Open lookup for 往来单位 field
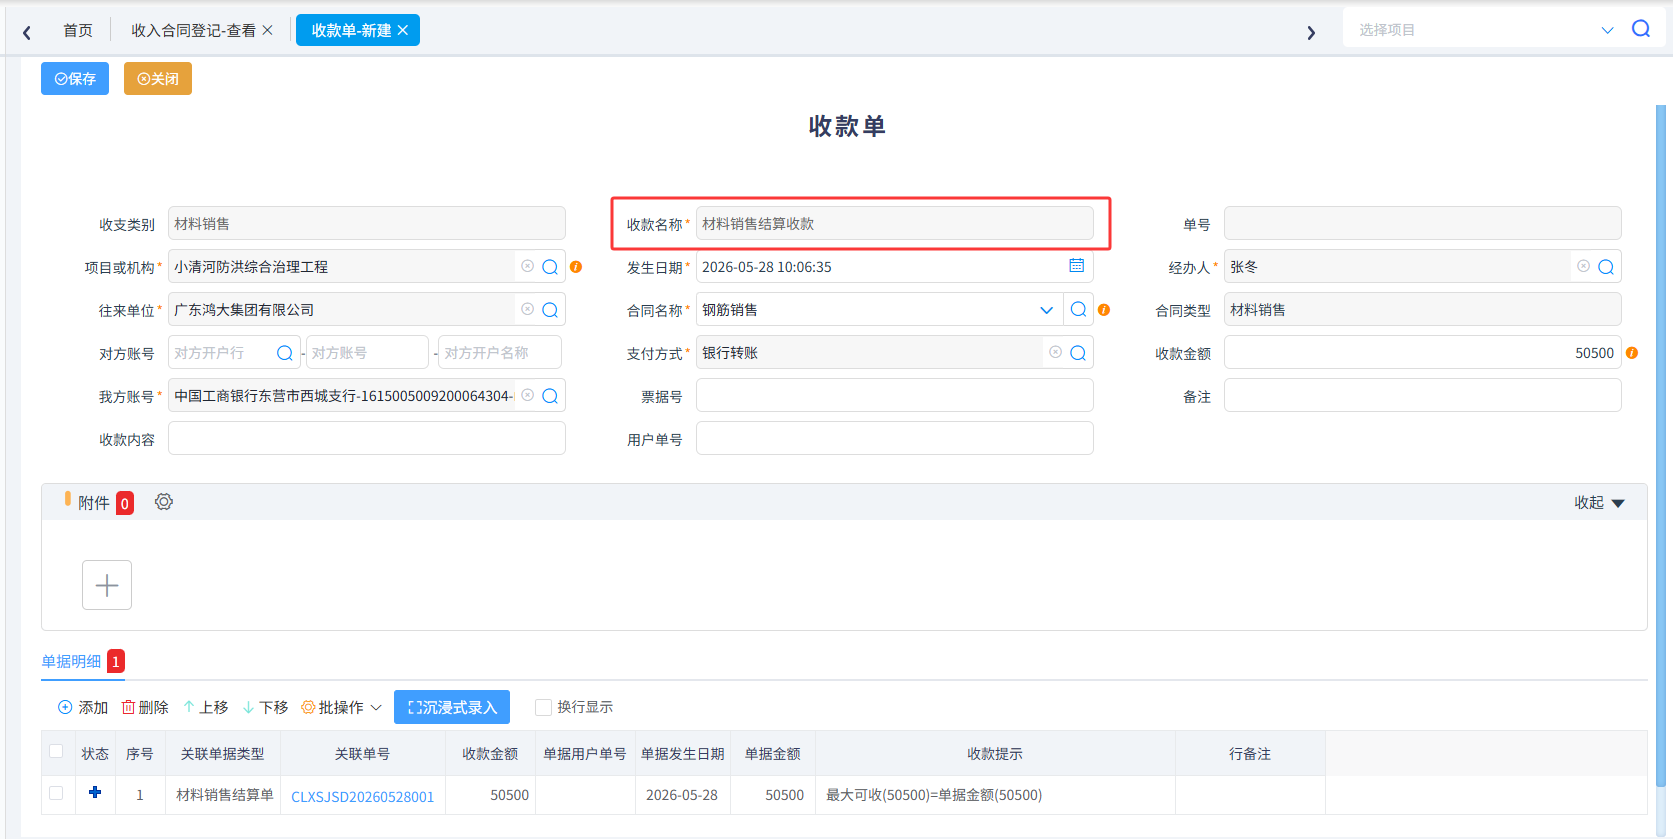 click(550, 310)
